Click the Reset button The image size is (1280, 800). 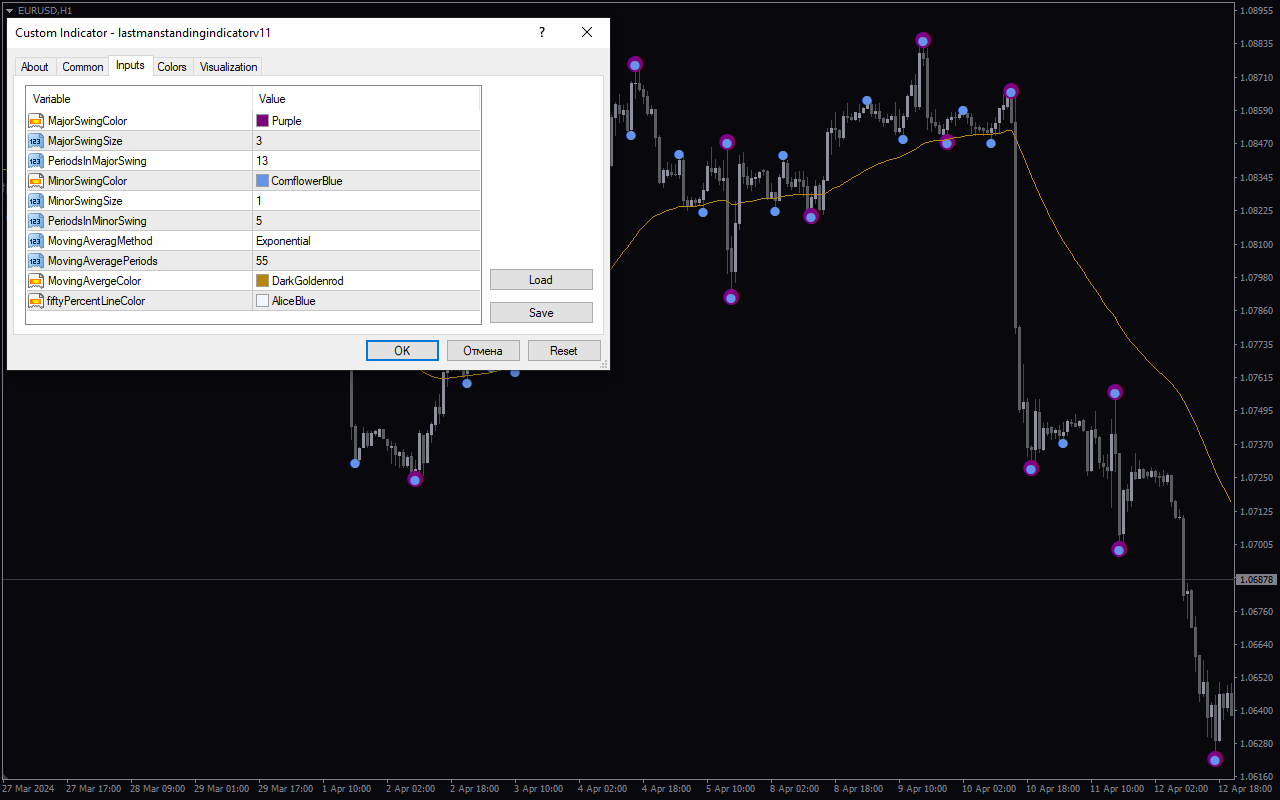[x=564, y=351]
